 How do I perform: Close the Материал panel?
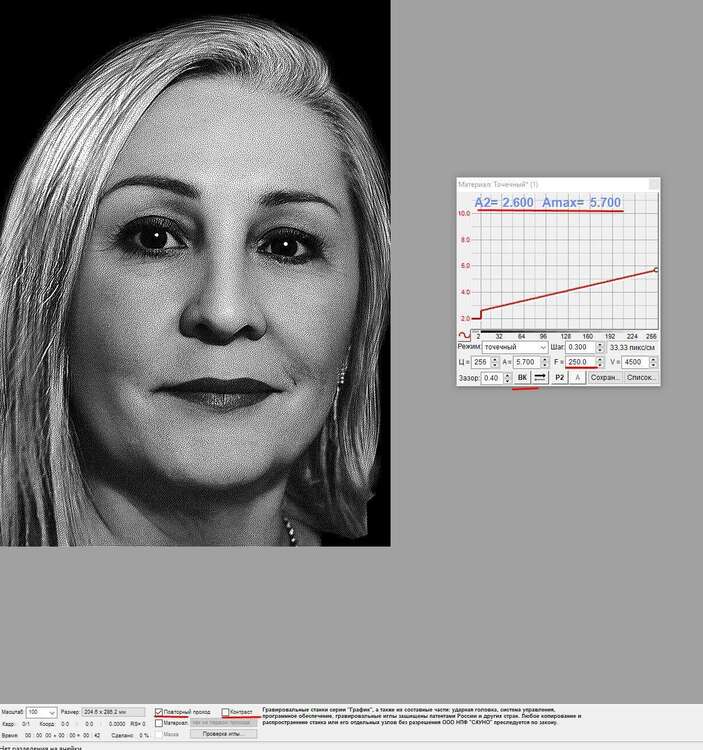[654, 184]
